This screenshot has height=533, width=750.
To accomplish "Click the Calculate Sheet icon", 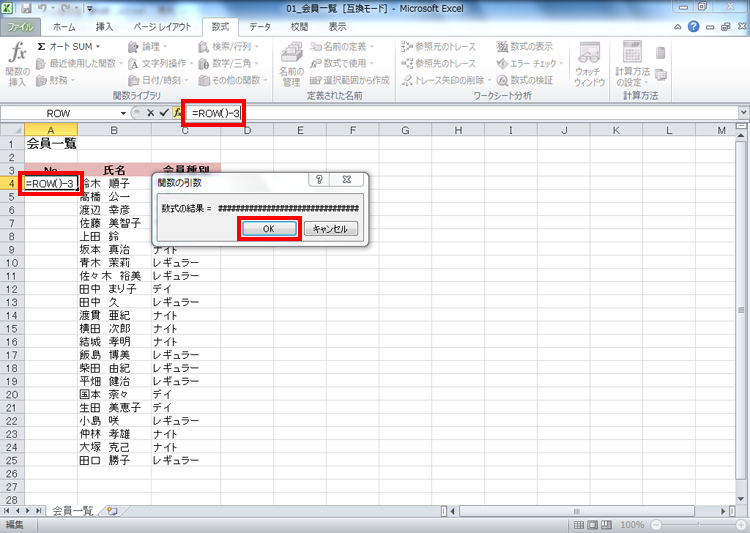I will point(661,75).
